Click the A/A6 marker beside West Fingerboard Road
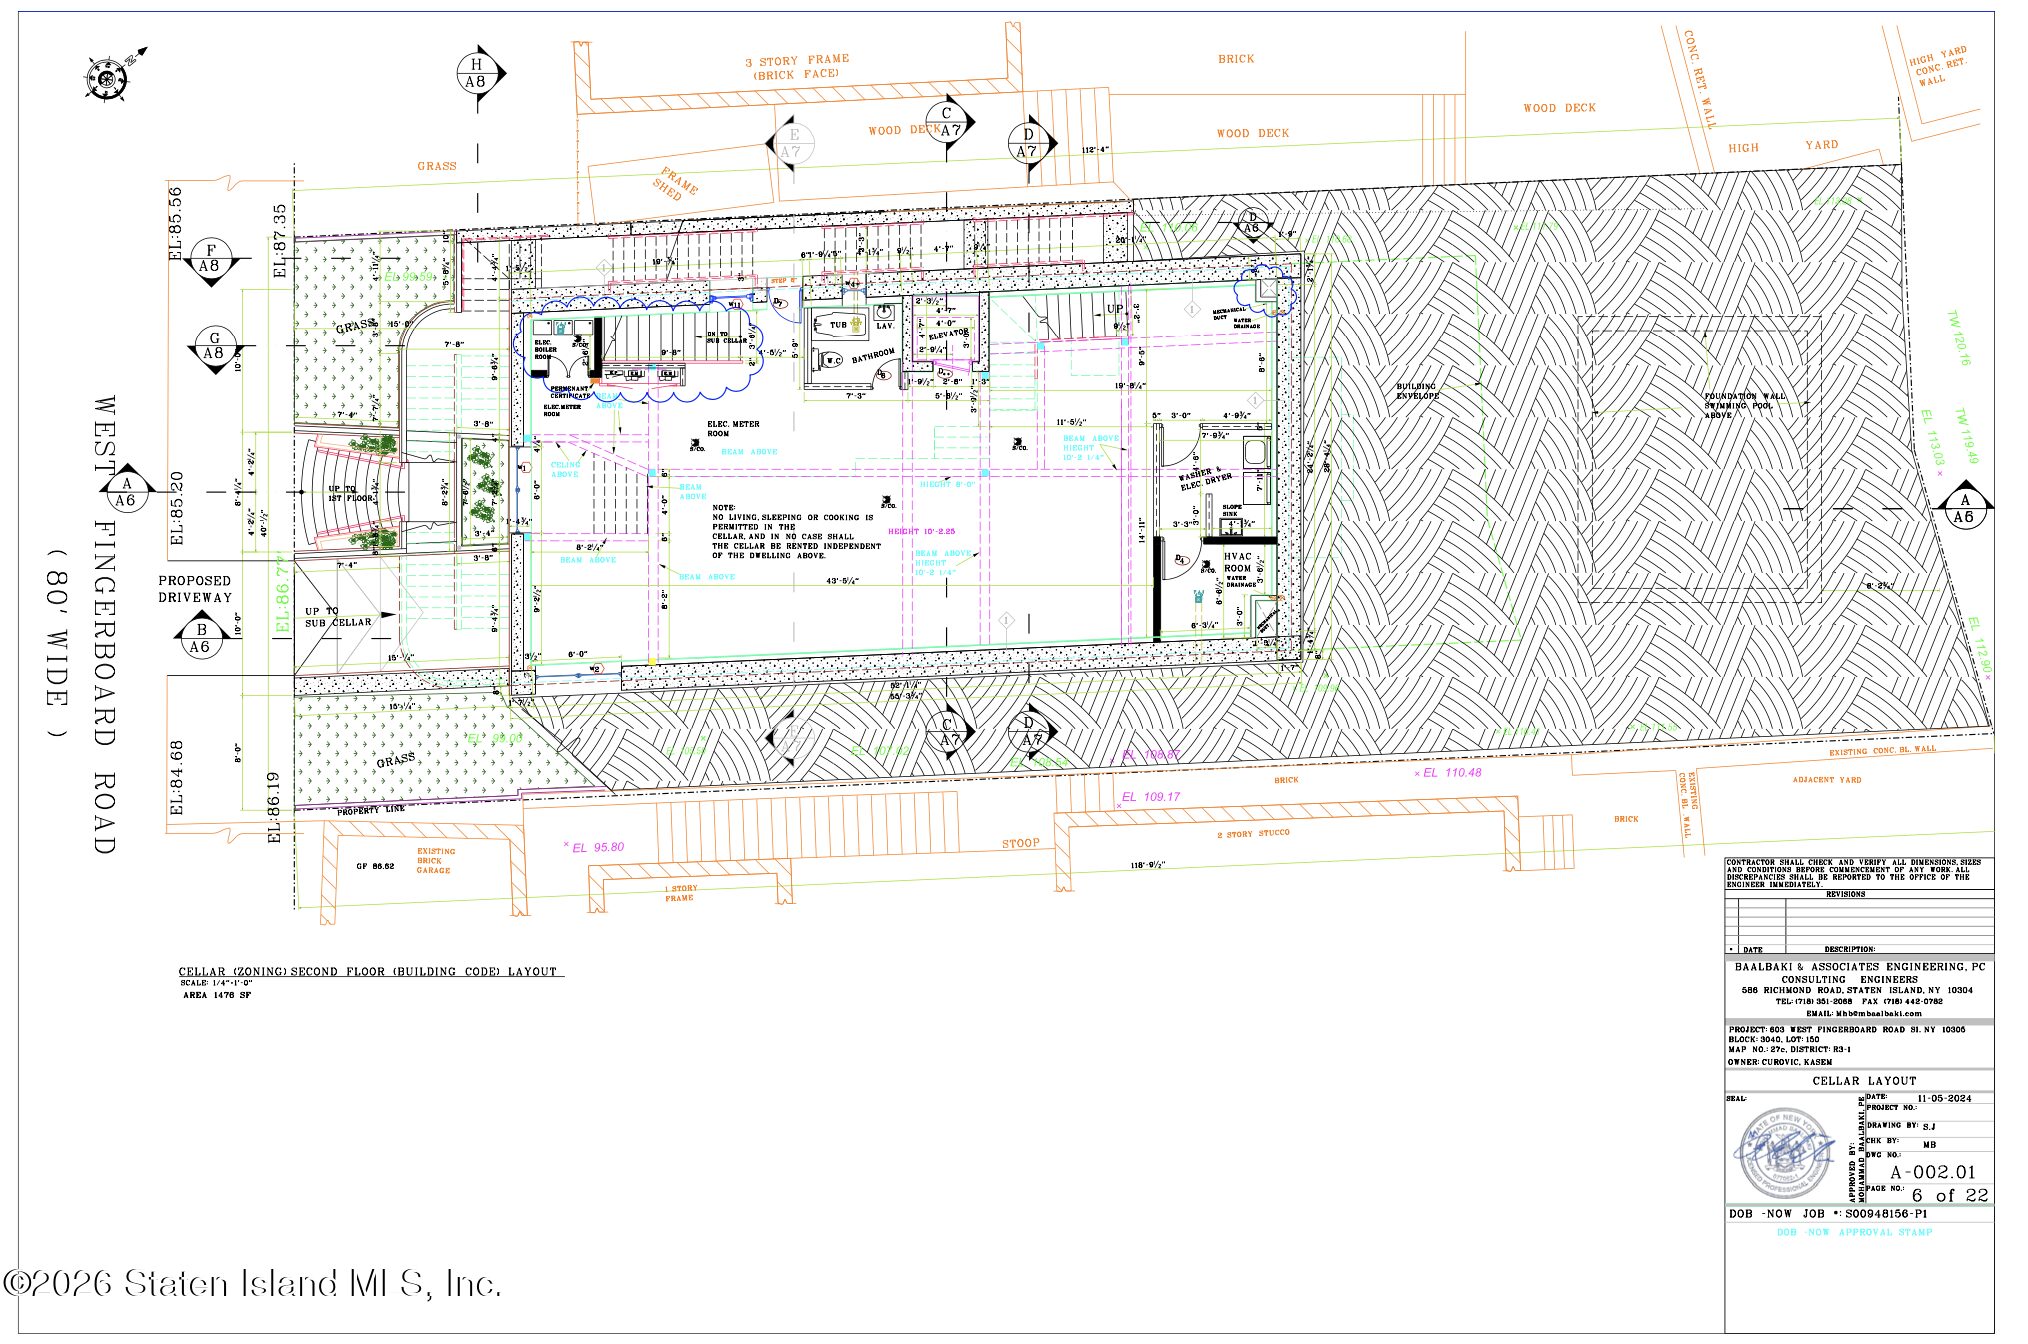Screen dimensions: 2028x1344 click(125, 492)
